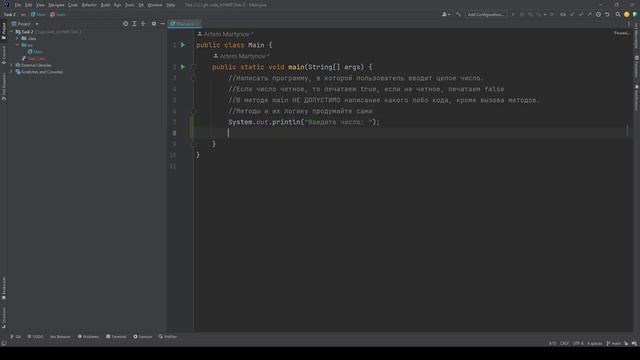
Task: Open the Project tool window stripe button
Action: [4, 32]
